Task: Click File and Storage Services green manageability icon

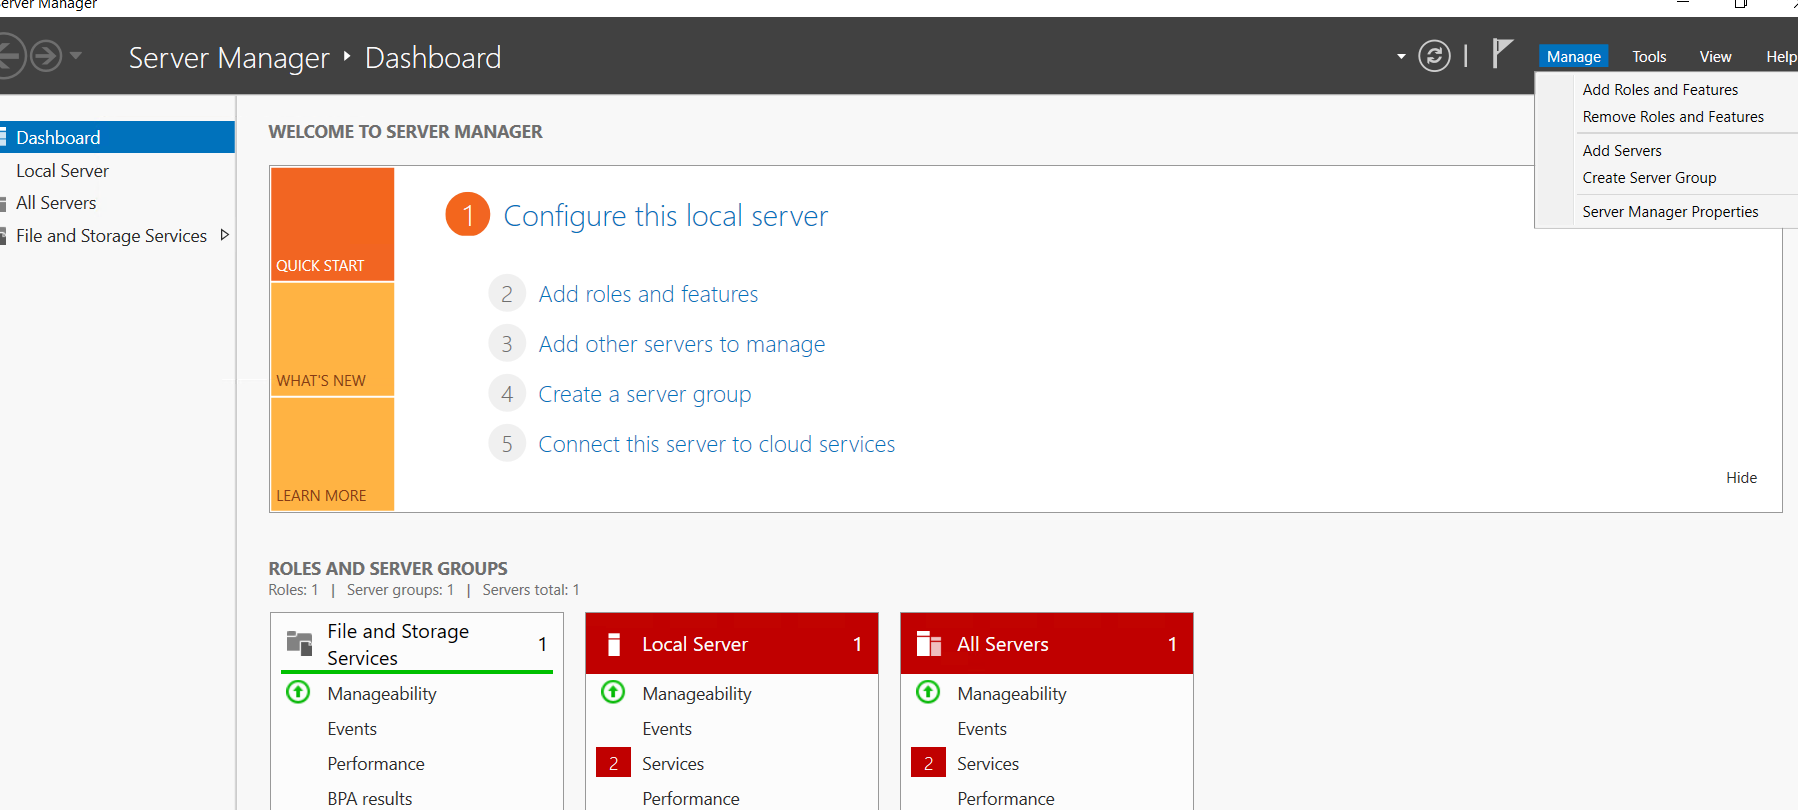Action: click(x=298, y=692)
